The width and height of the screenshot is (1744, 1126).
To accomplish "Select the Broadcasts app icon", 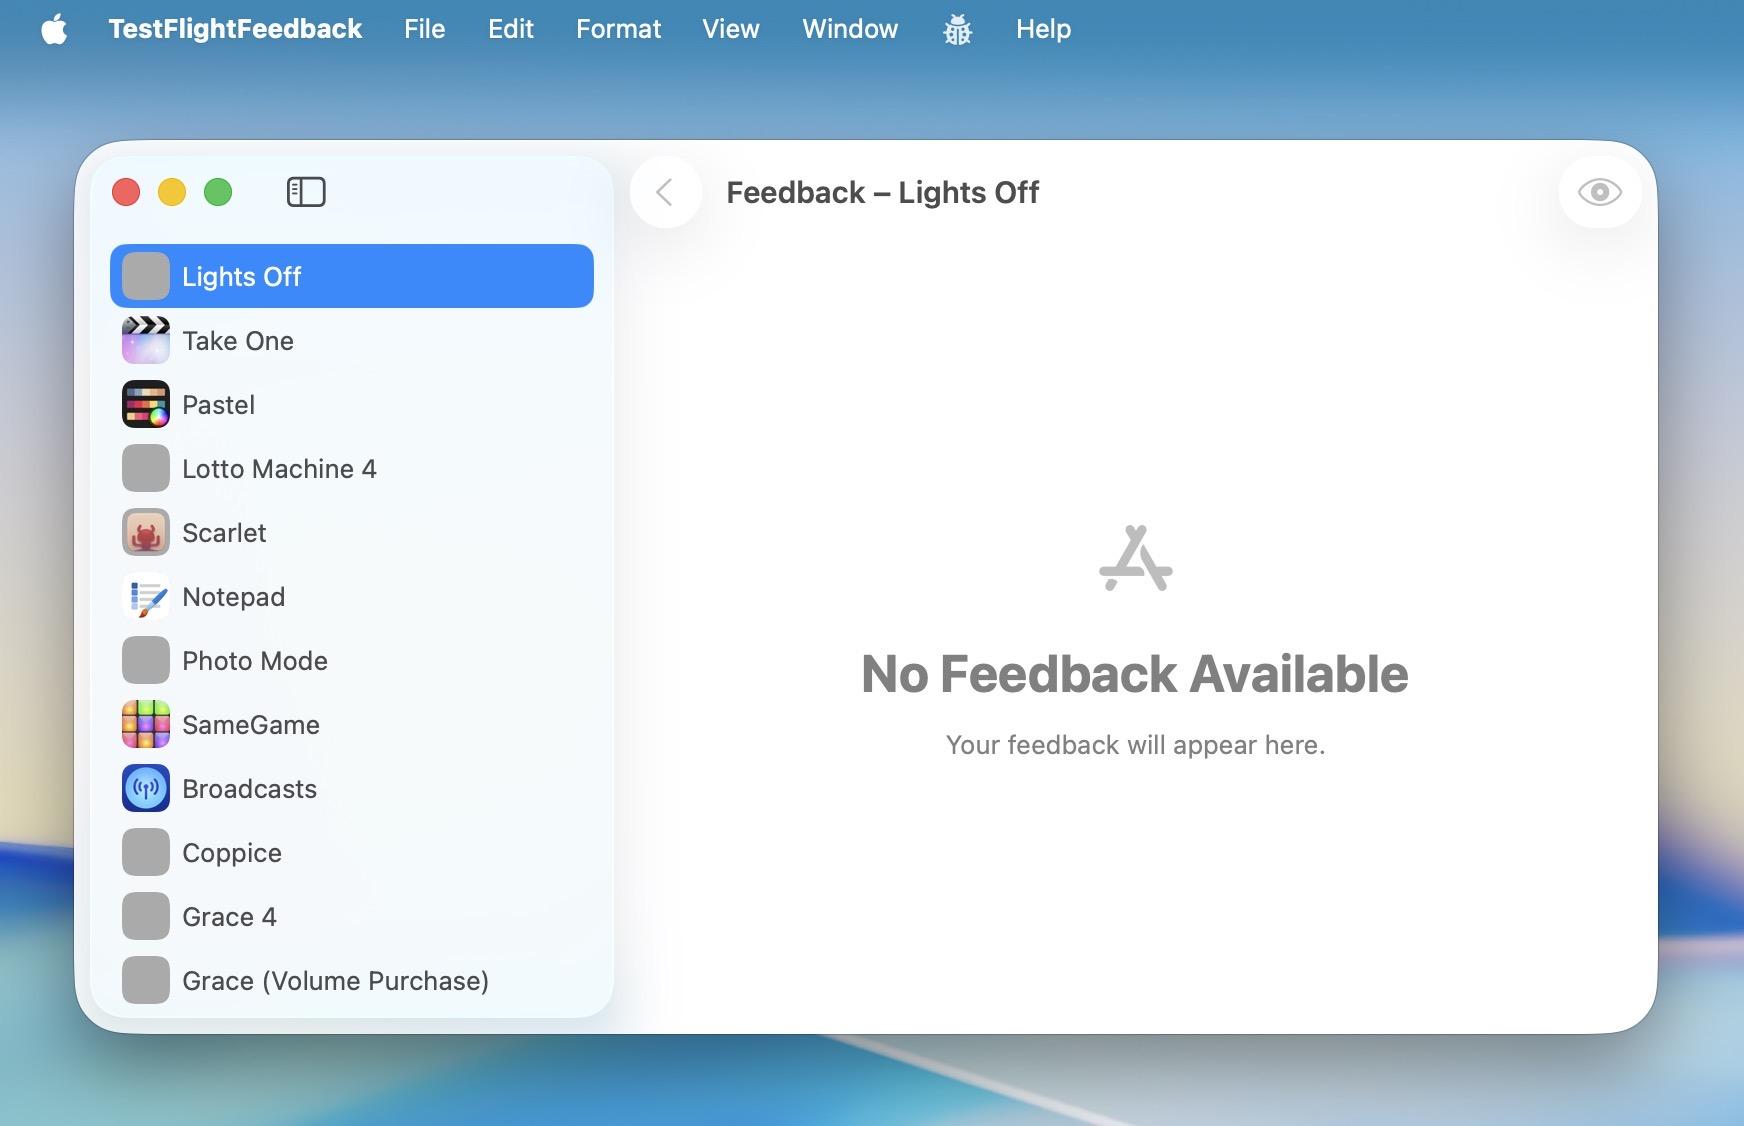I will coord(146,789).
